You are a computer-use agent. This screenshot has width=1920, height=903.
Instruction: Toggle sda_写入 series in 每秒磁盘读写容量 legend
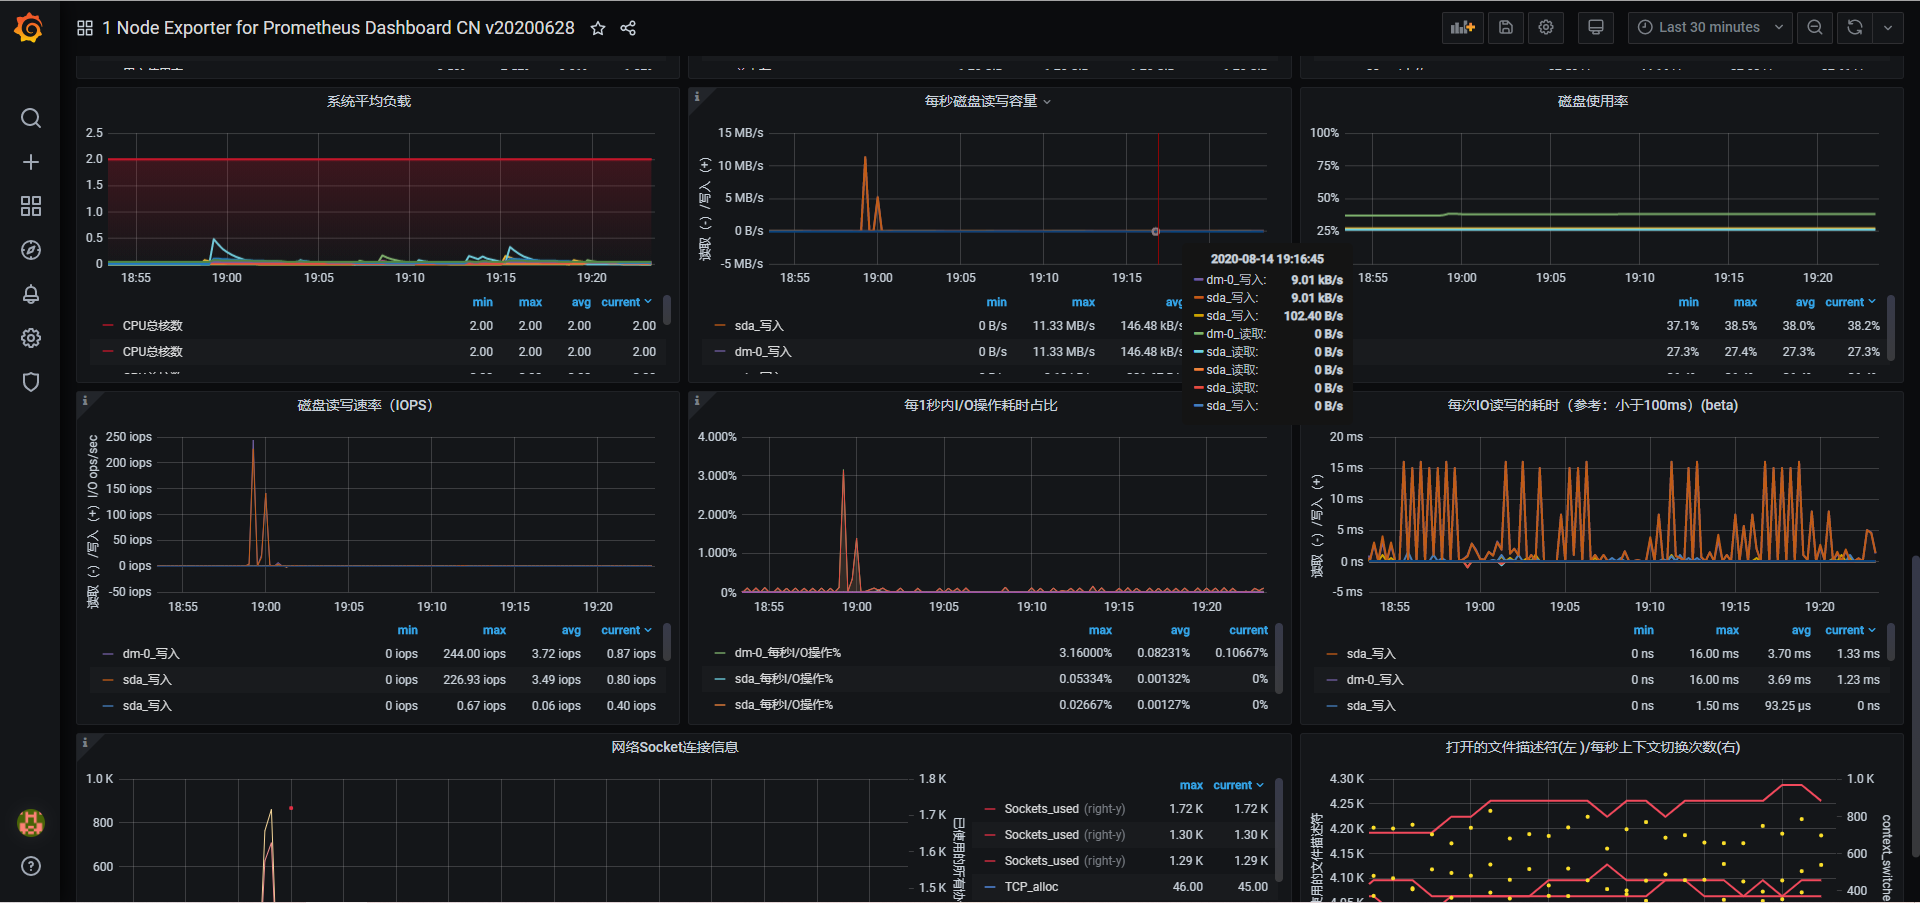tap(759, 326)
